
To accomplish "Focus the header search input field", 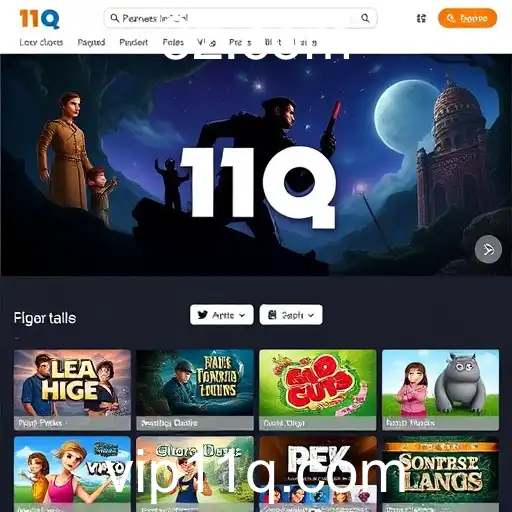I will click(x=240, y=18).
